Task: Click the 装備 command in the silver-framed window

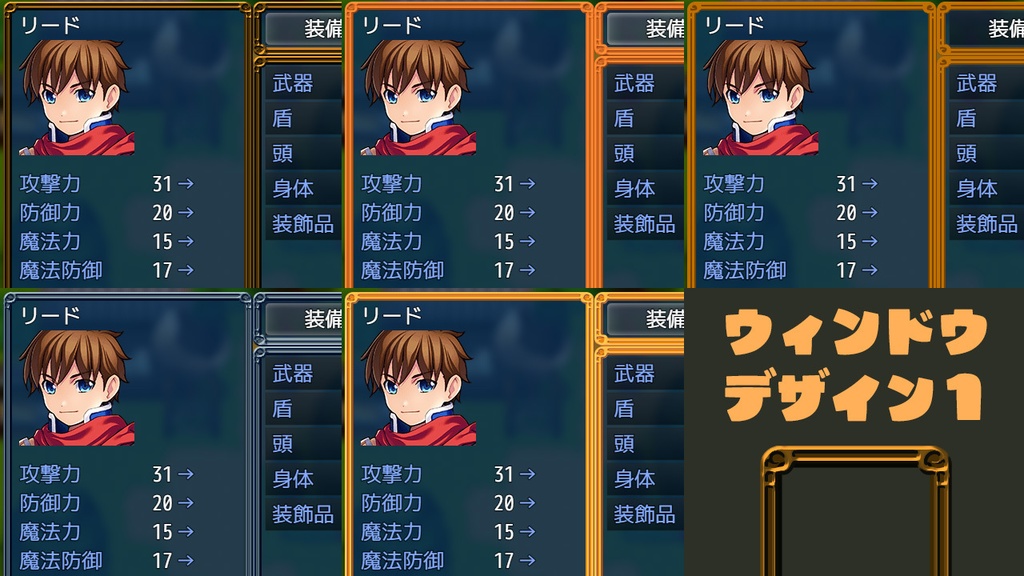Action: point(304,319)
